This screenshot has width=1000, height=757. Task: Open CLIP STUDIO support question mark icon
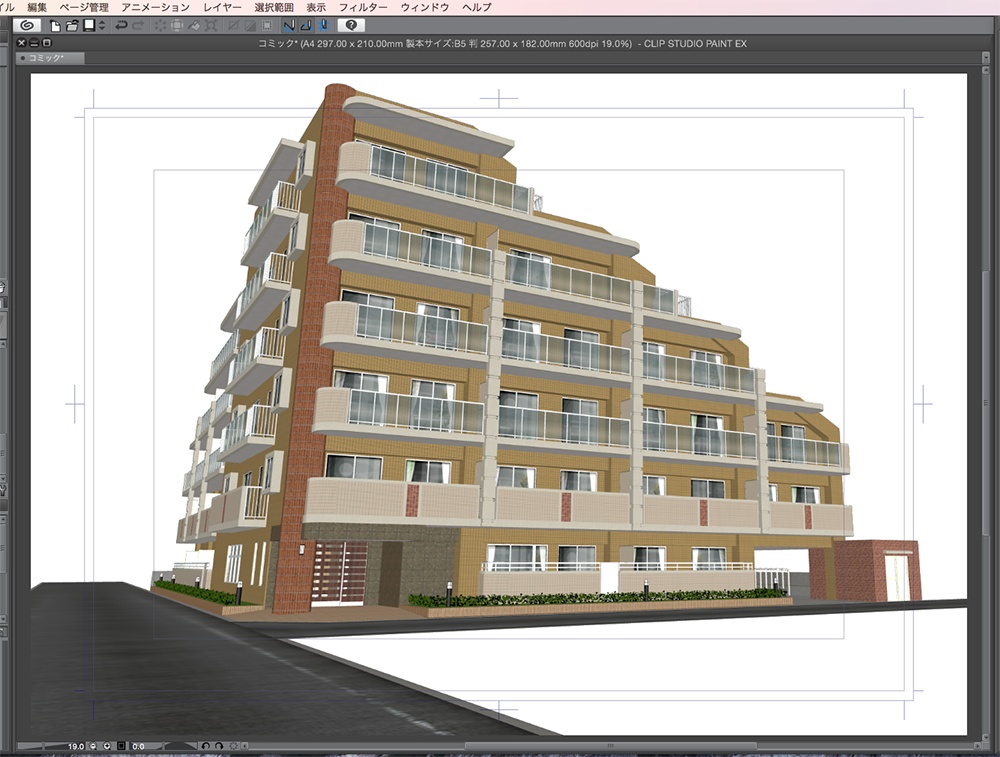click(x=351, y=26)
